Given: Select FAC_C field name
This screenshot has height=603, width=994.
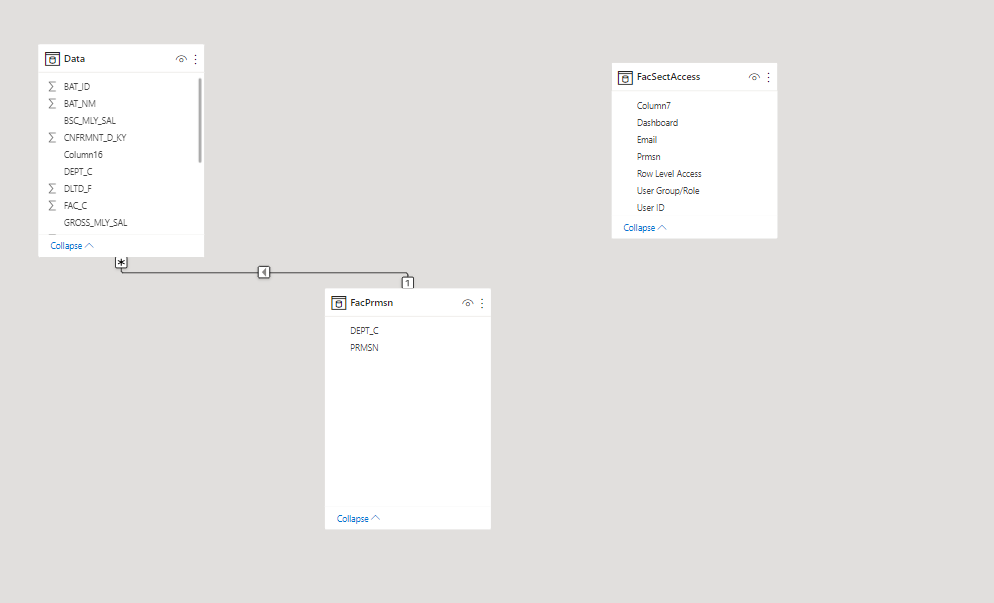Looking at the screenshot, I should pyautogui.click(x=75, y=205).
